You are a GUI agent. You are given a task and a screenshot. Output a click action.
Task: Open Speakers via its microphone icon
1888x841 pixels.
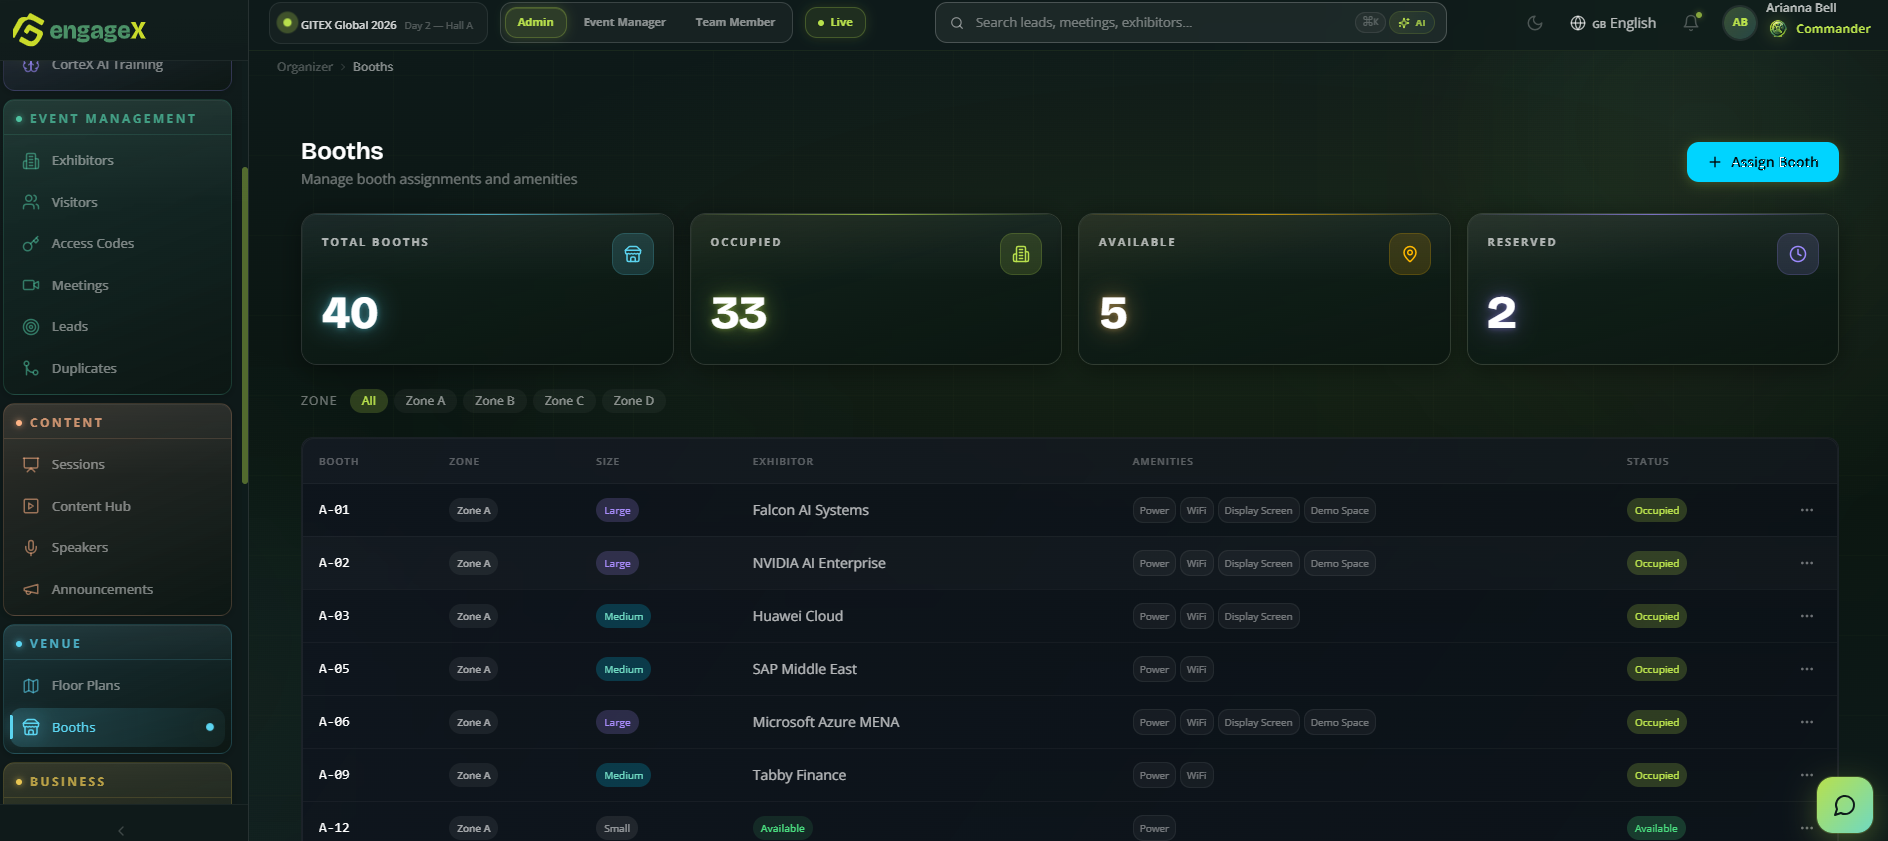(31, 548)
